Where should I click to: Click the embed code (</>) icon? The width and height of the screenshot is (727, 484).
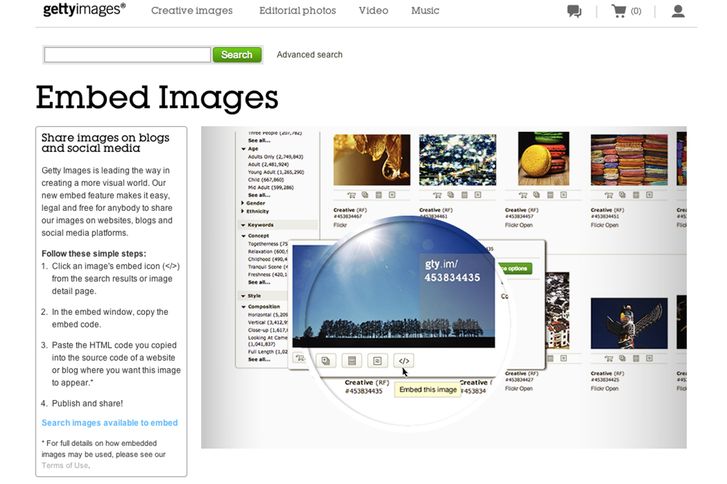coord(403,361)
